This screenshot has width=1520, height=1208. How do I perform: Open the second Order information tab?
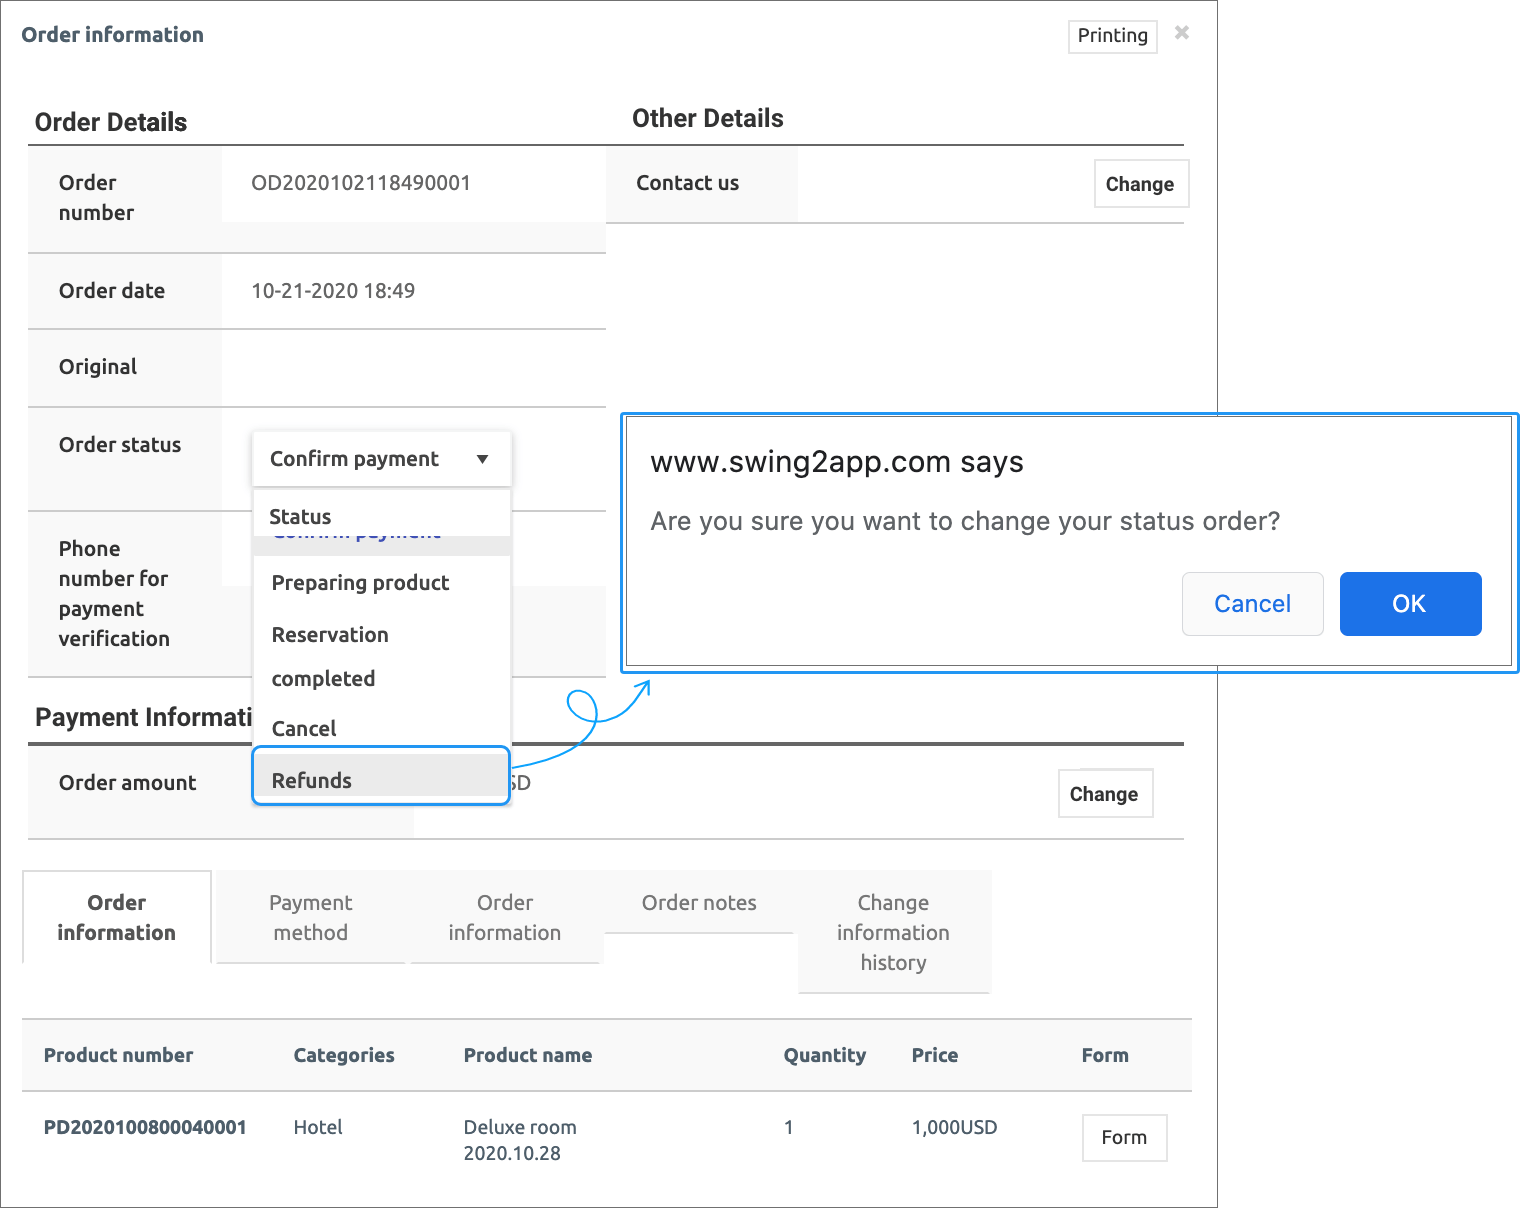pyautogui.click(x=504, y=917)
